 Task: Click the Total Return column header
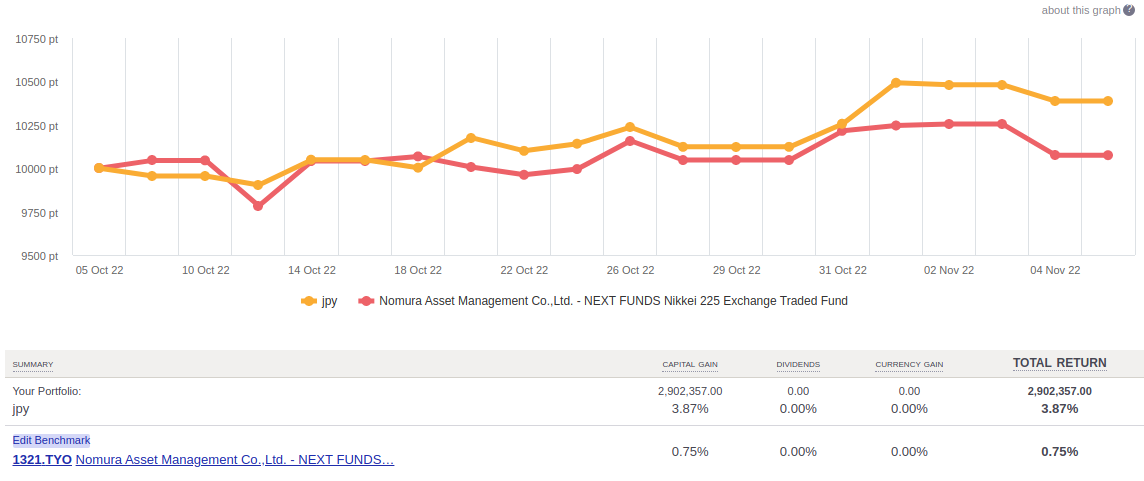click(x=1059, y=363)
